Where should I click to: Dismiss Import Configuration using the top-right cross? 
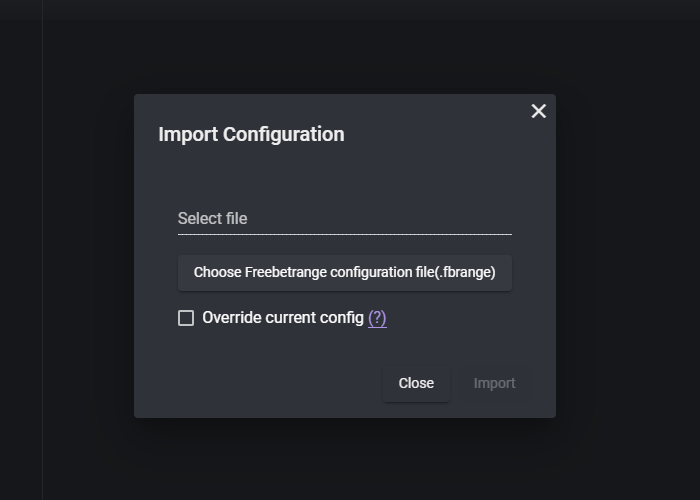click(x=538, y=111)
